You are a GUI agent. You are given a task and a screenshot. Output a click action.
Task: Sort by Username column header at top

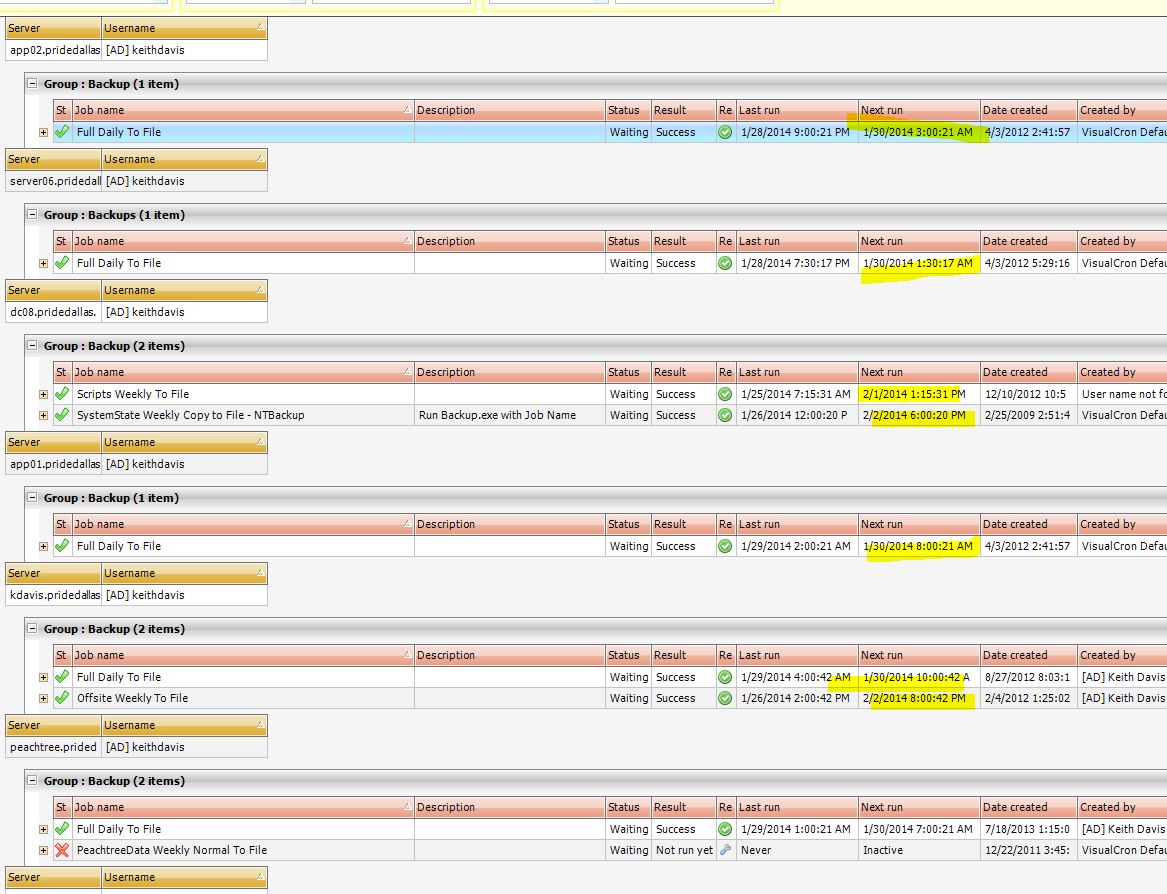coord(184,28)
